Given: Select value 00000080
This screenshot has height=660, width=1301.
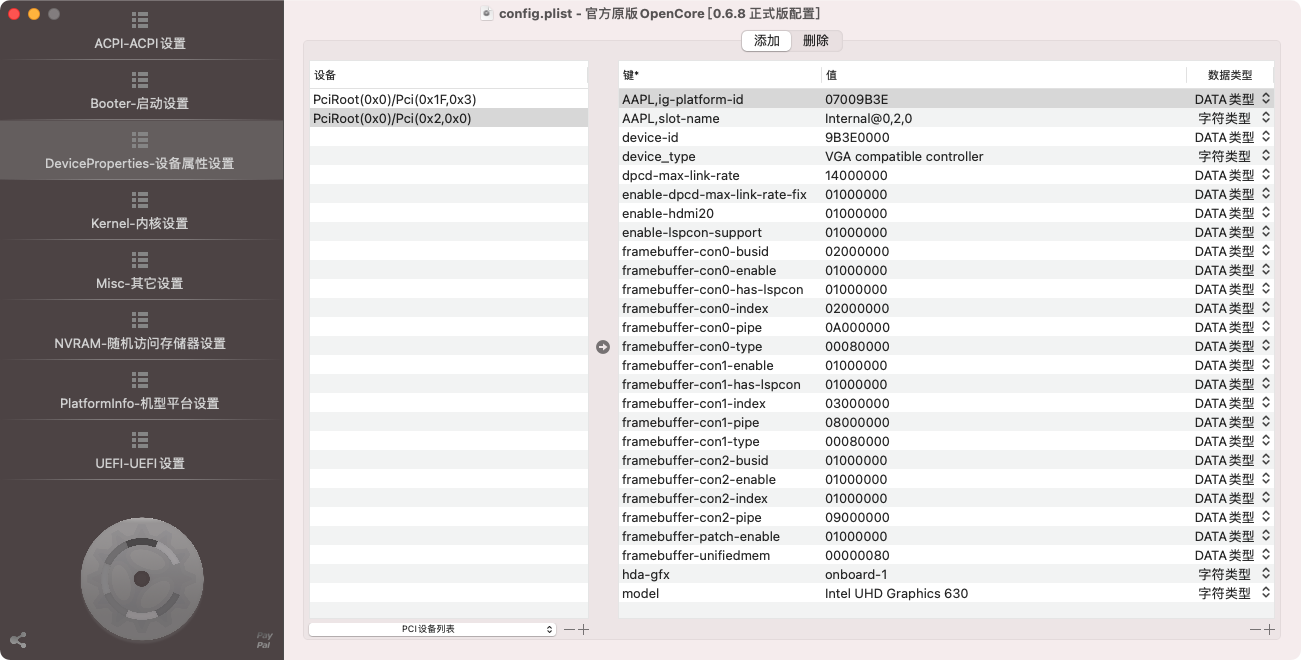Looking at the screenshot, I should pyautogui.click(x=857, y=555).
